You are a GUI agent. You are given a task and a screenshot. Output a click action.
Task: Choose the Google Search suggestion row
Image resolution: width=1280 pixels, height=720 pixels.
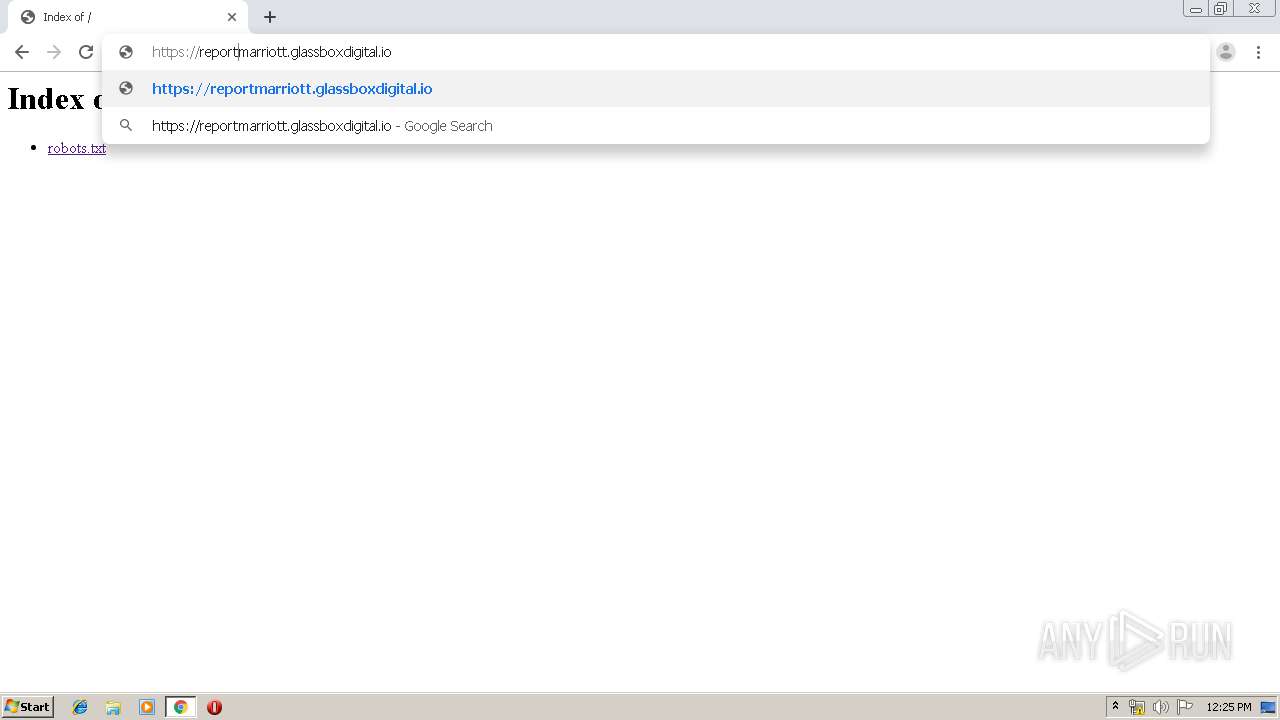click(x=656, y=125)
